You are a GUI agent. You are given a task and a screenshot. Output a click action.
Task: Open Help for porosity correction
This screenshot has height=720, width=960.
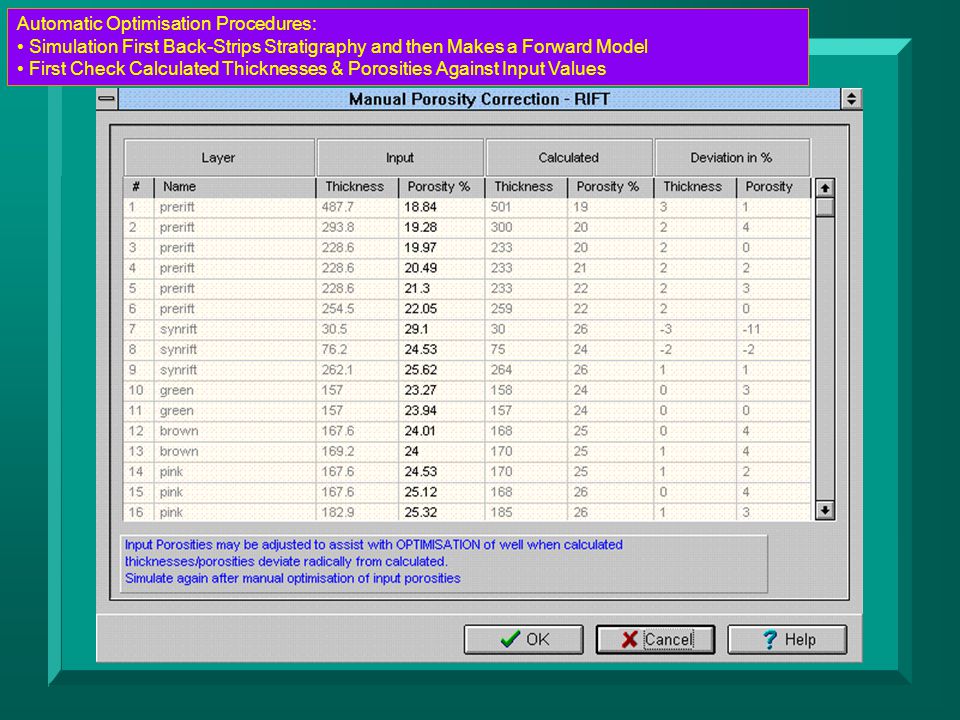coord(787,639)
